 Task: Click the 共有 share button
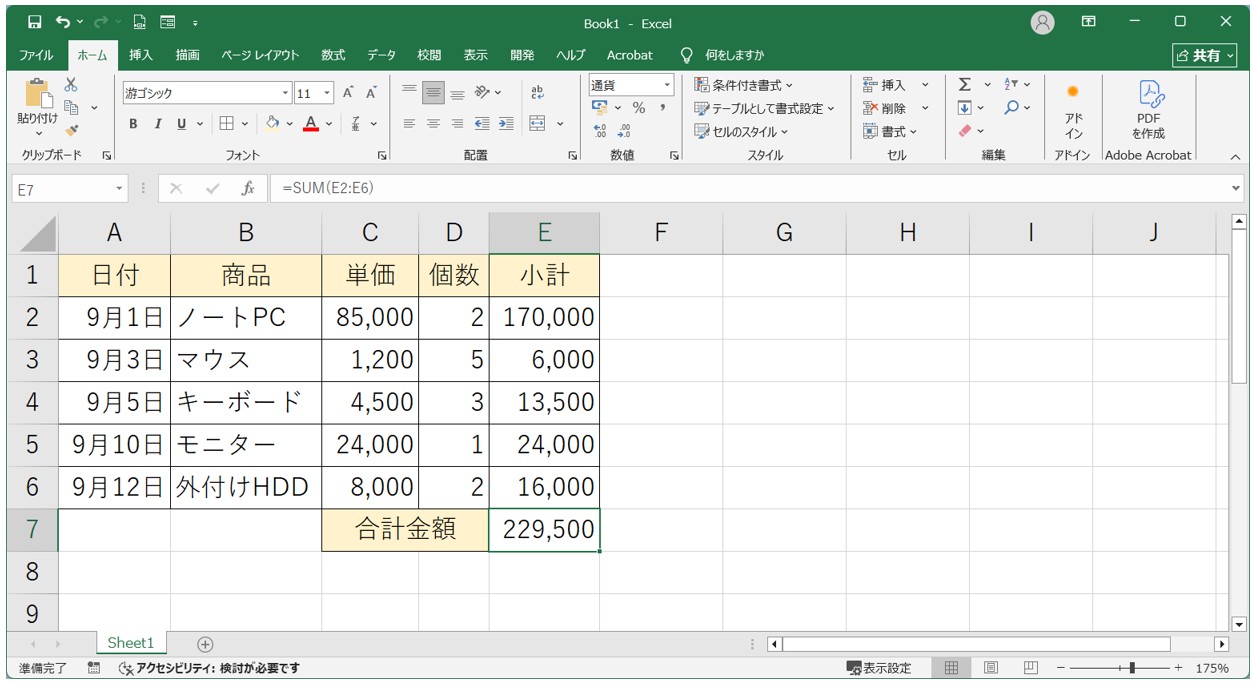[1205, 56]
